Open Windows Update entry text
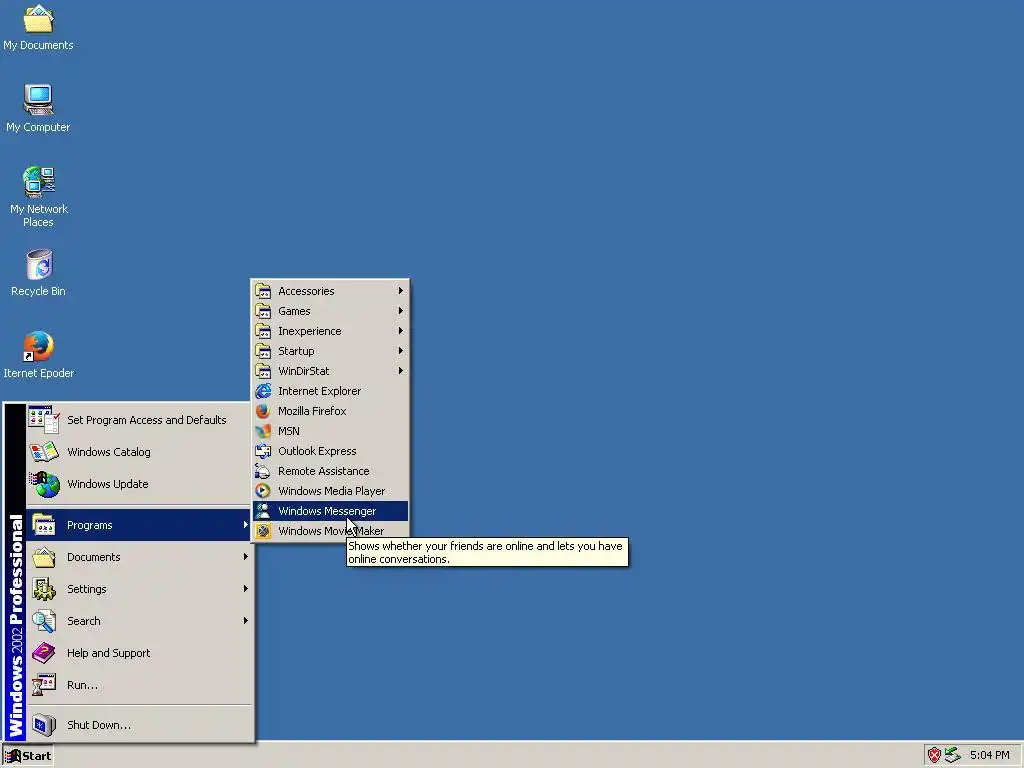The width and height of the screenshot is (1024, 768). 108,484
